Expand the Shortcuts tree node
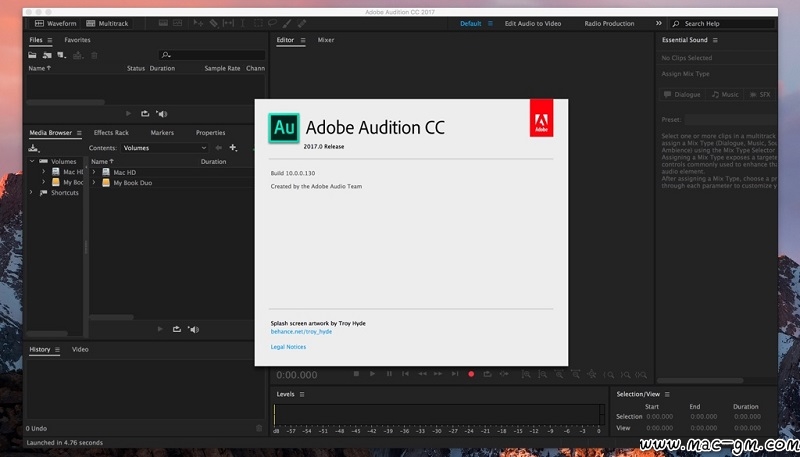Image resolution: width=800 pixels, height=457 pixels. point(32,192)
